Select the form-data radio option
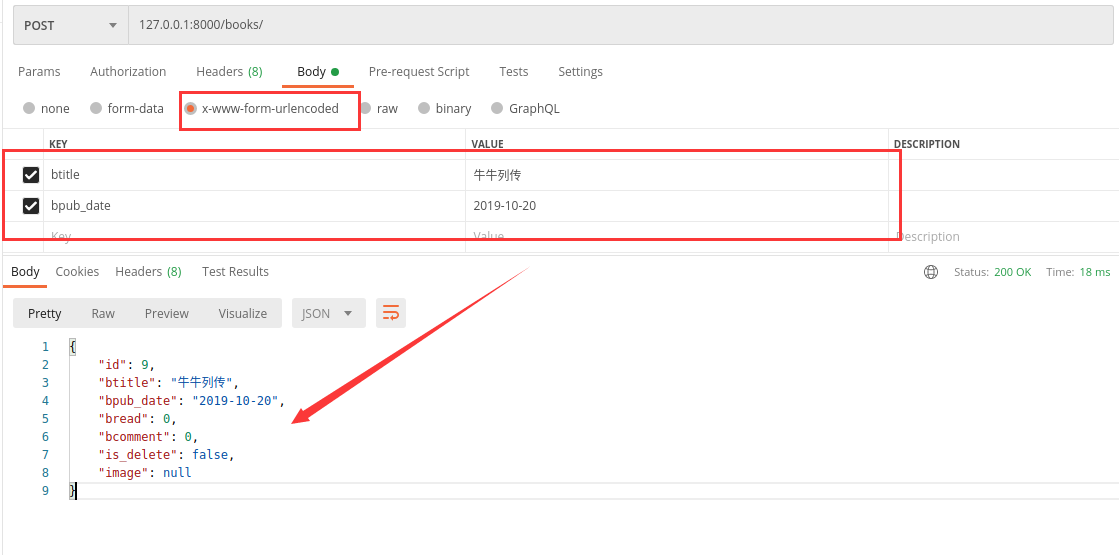Screen dimensions: 1119x555 click(96, 108)
